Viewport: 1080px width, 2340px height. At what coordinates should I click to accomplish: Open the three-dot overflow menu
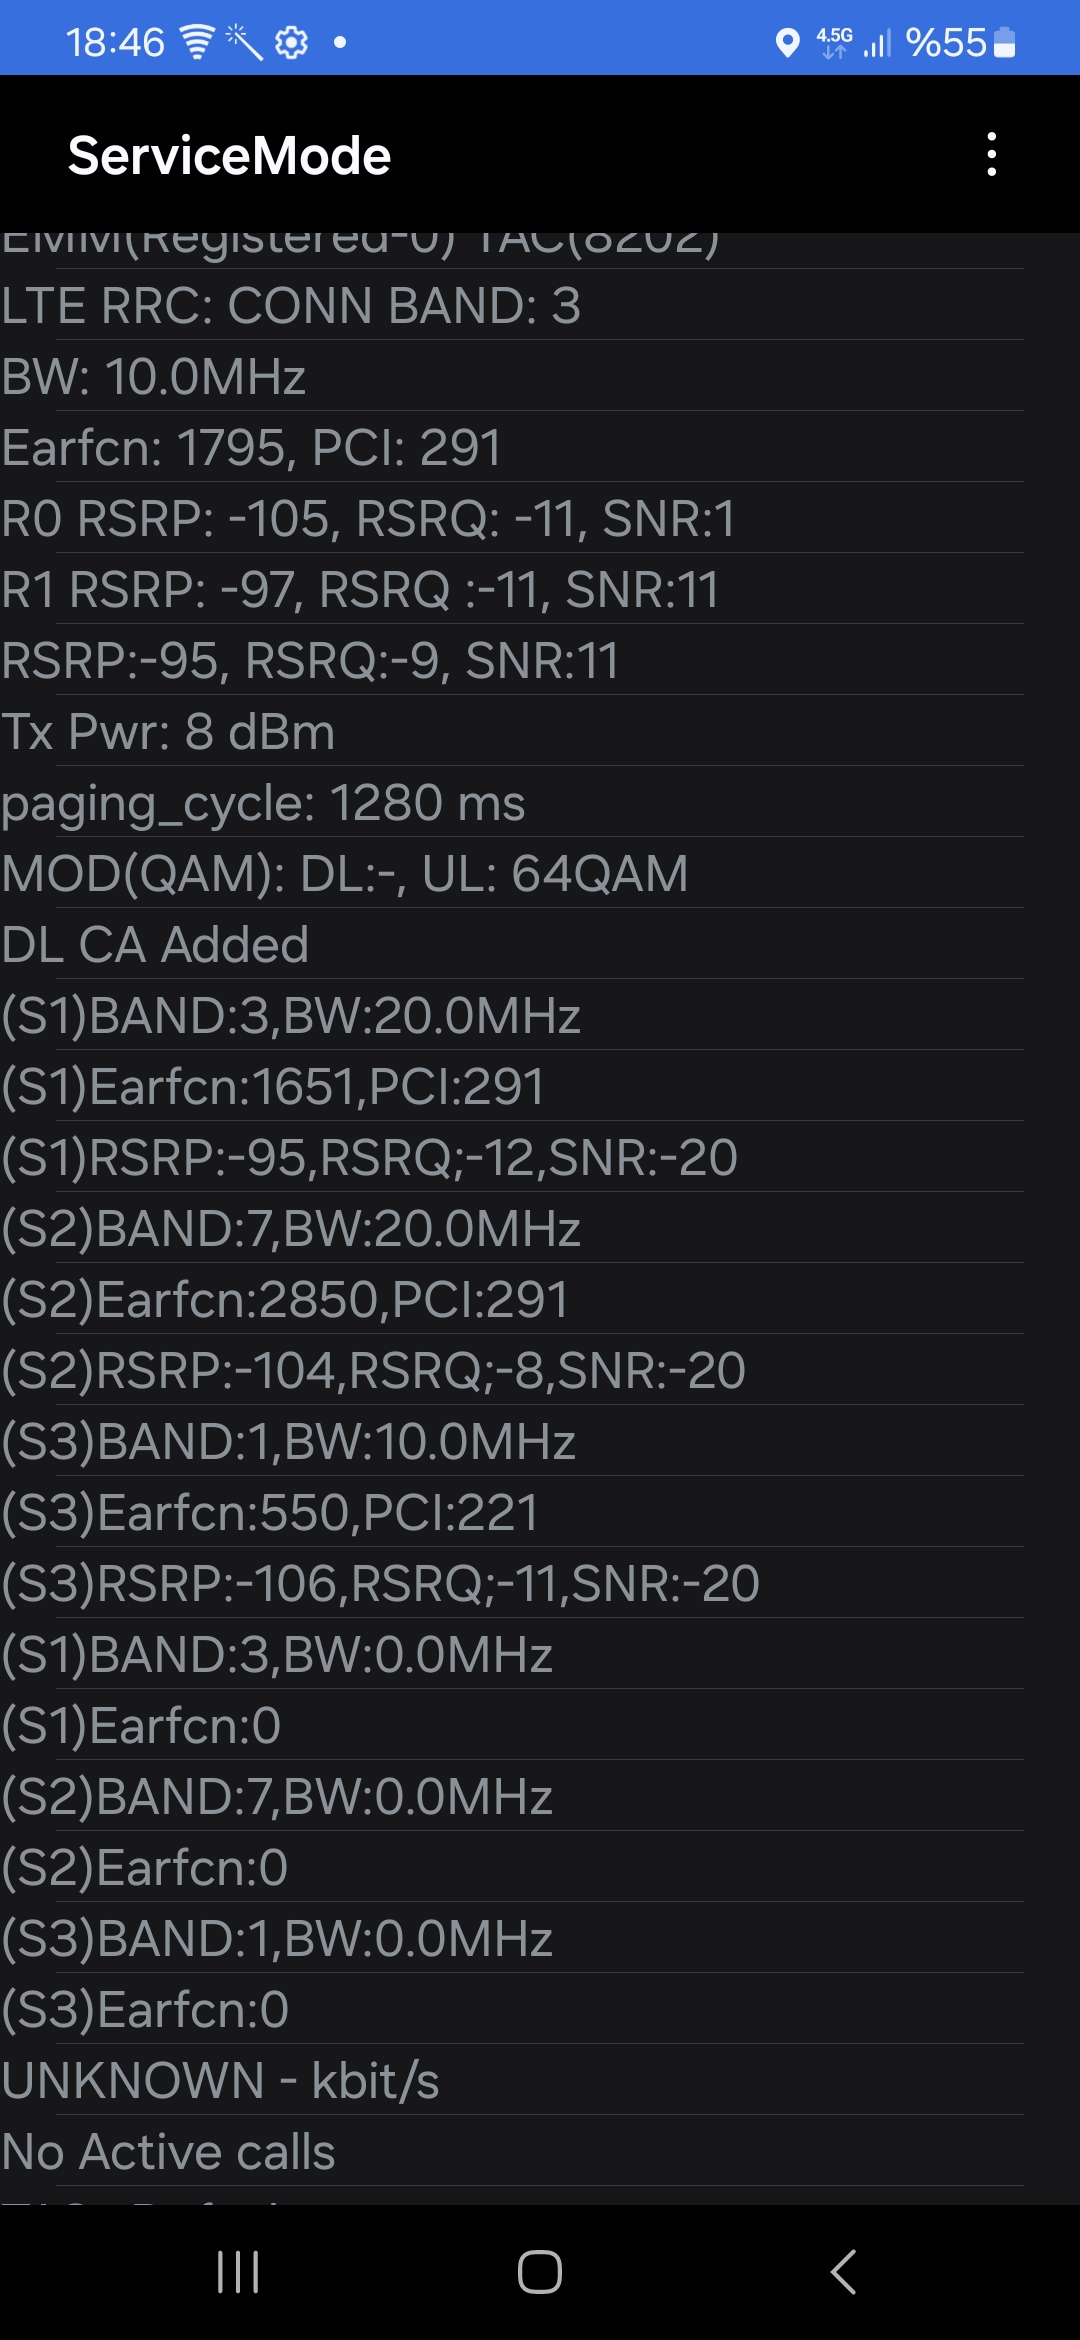[x=991, y=155]
